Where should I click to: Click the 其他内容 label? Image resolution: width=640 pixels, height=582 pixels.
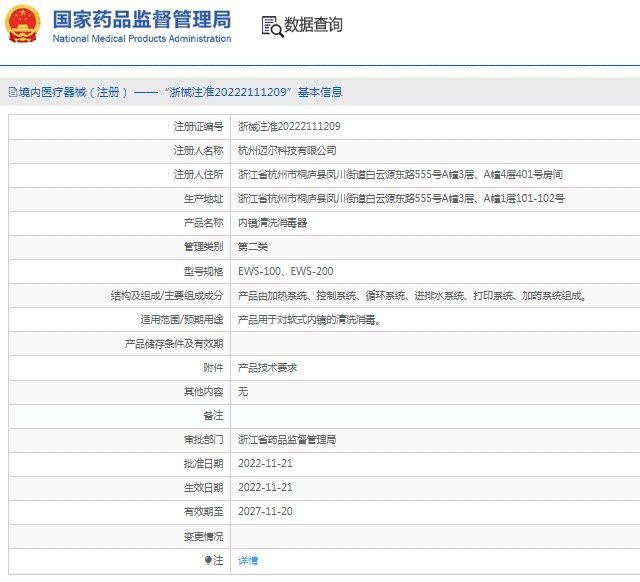pyautogui.click(x=204, y=392)
